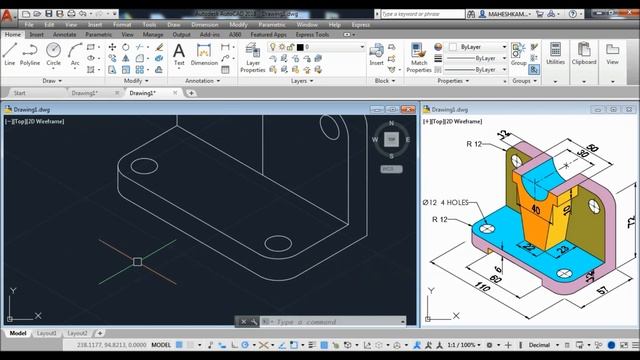
Task: Expand the Modify panel dropdown
Action: tap(136, 81)
